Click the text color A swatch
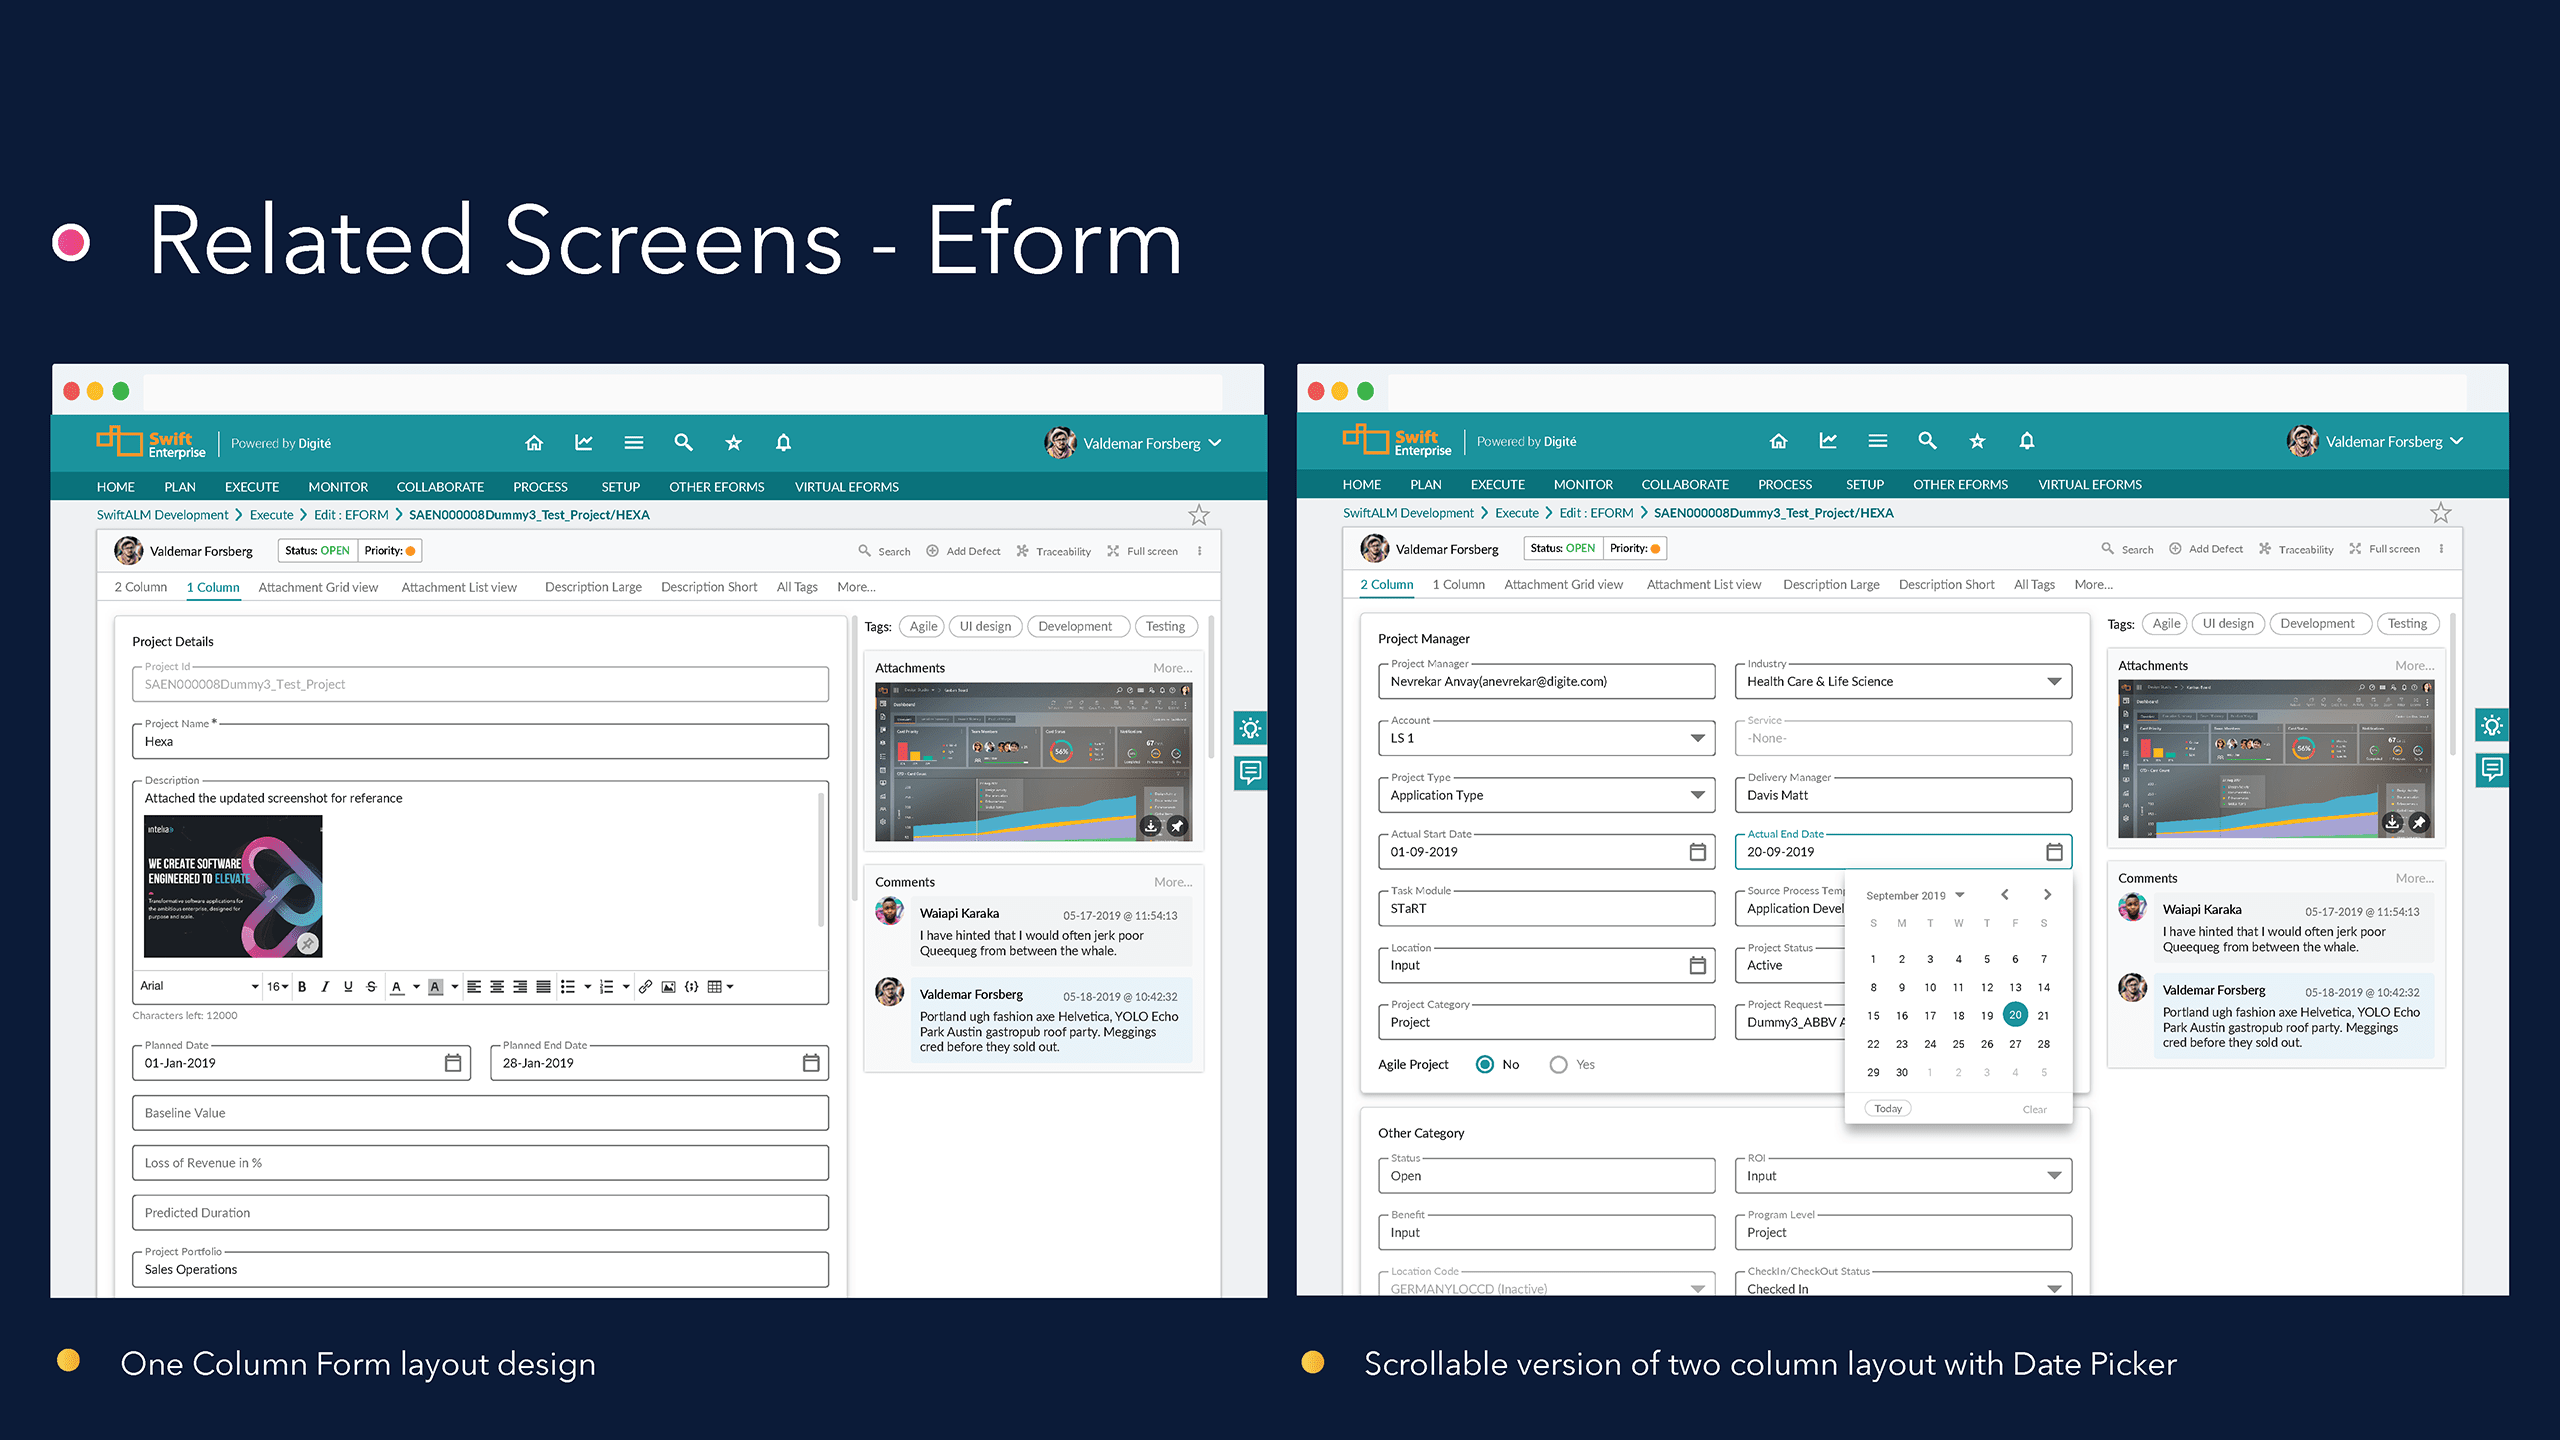The image size is (2560, 1440). pyautogui.click(x=397, y=986)
